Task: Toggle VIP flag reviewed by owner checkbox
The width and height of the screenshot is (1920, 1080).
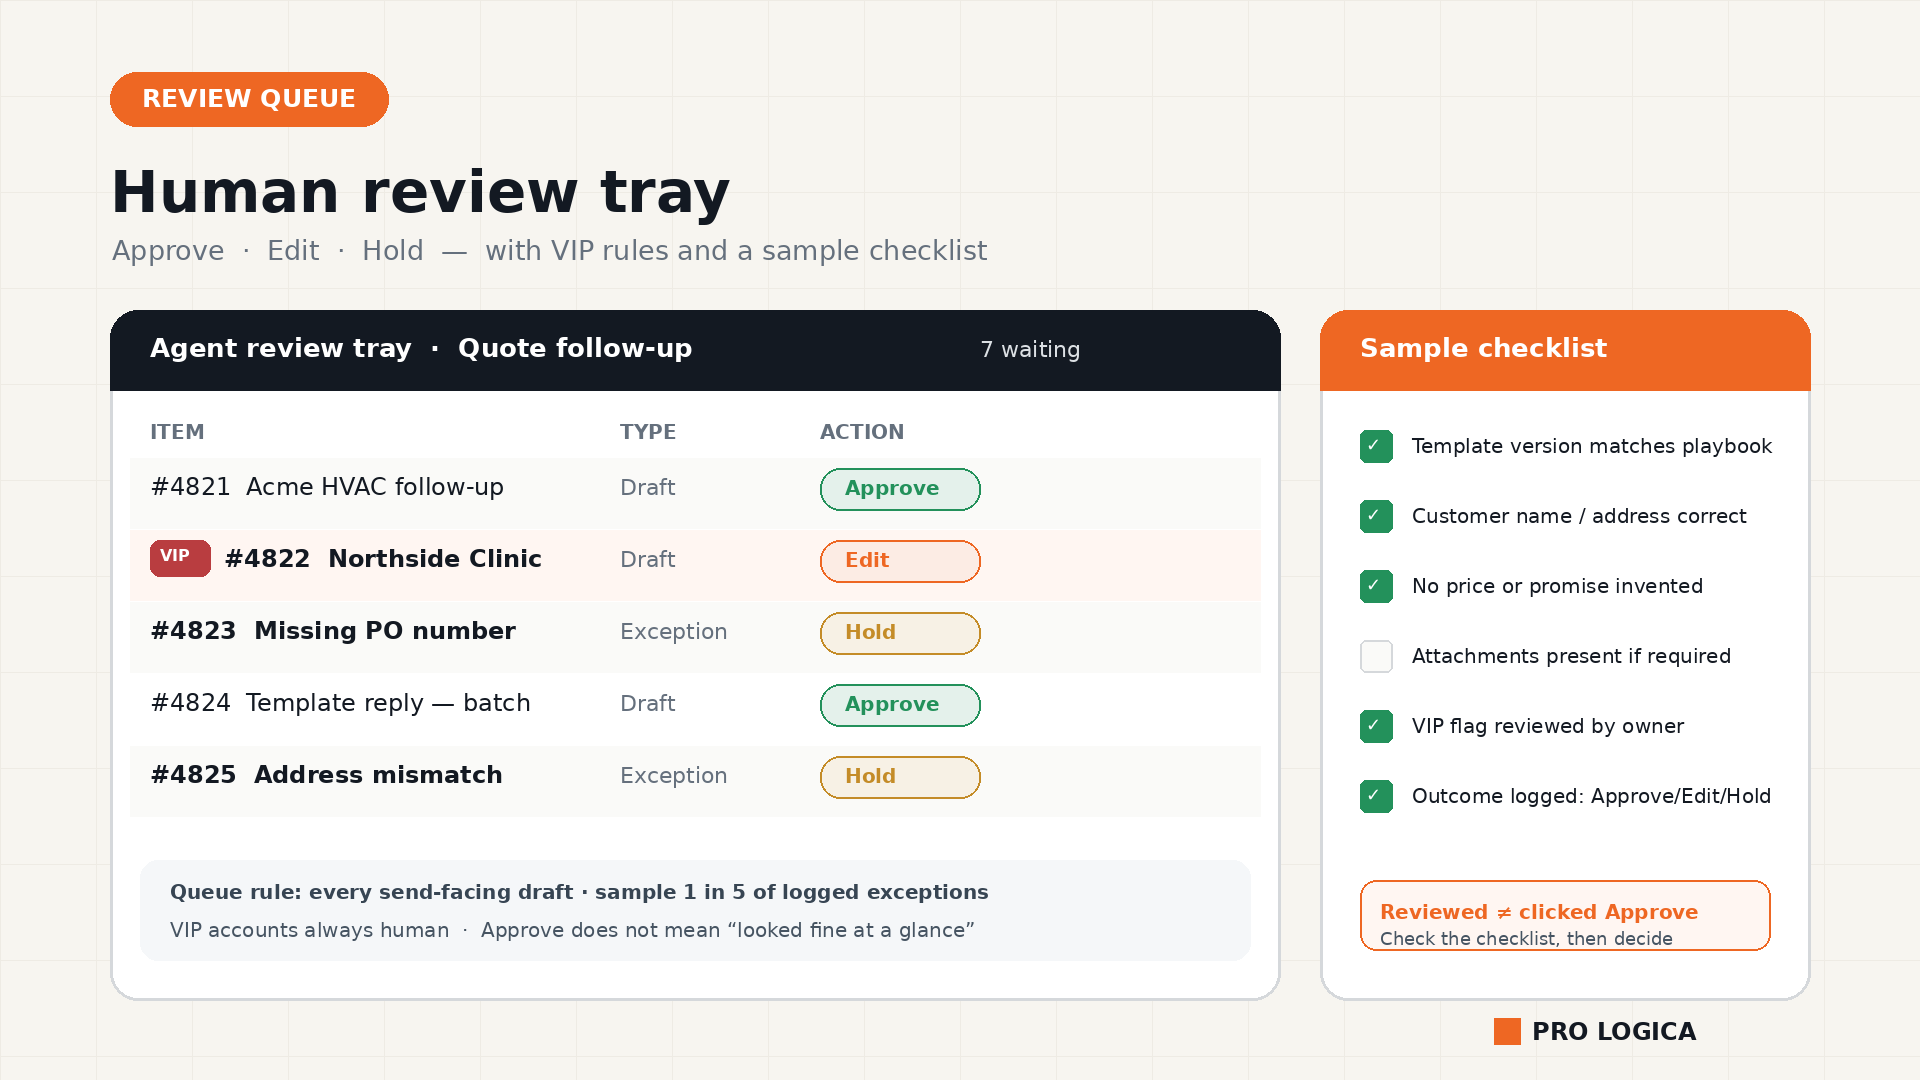Action: [x=1376, y=726]
